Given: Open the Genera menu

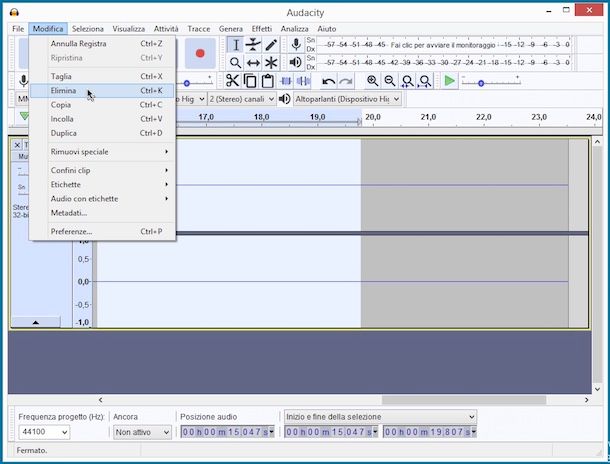Looking at the screenshot, I should 231,29.
